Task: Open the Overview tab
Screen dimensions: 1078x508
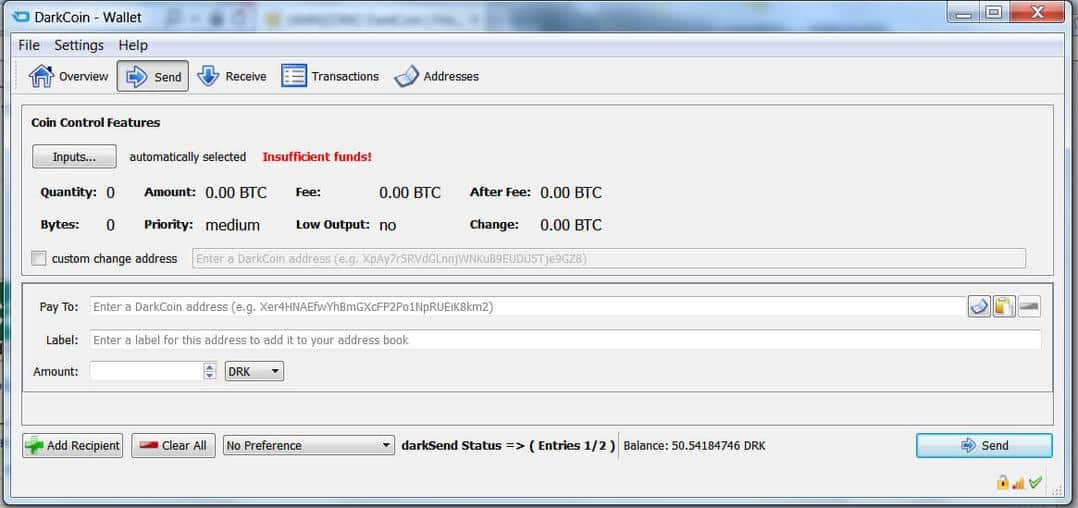Action: click(68, 76)
